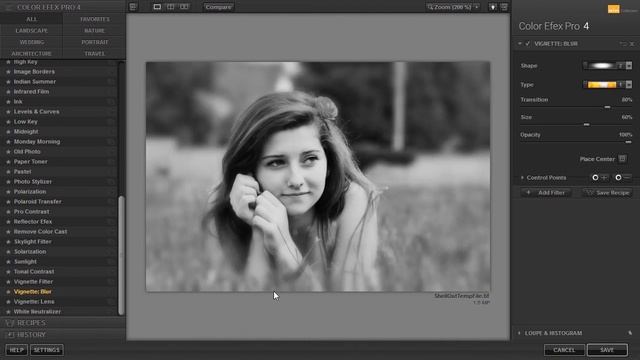Image resolution: width=640 pixels, height=360 pixels.
Task: Click the Add Filter button
Action: tap(546, 193)
